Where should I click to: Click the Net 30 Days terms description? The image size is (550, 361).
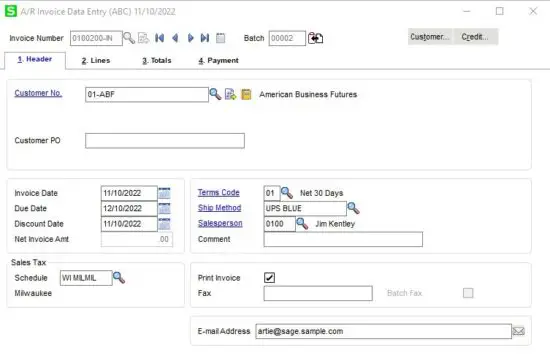[x=321, y=193]
